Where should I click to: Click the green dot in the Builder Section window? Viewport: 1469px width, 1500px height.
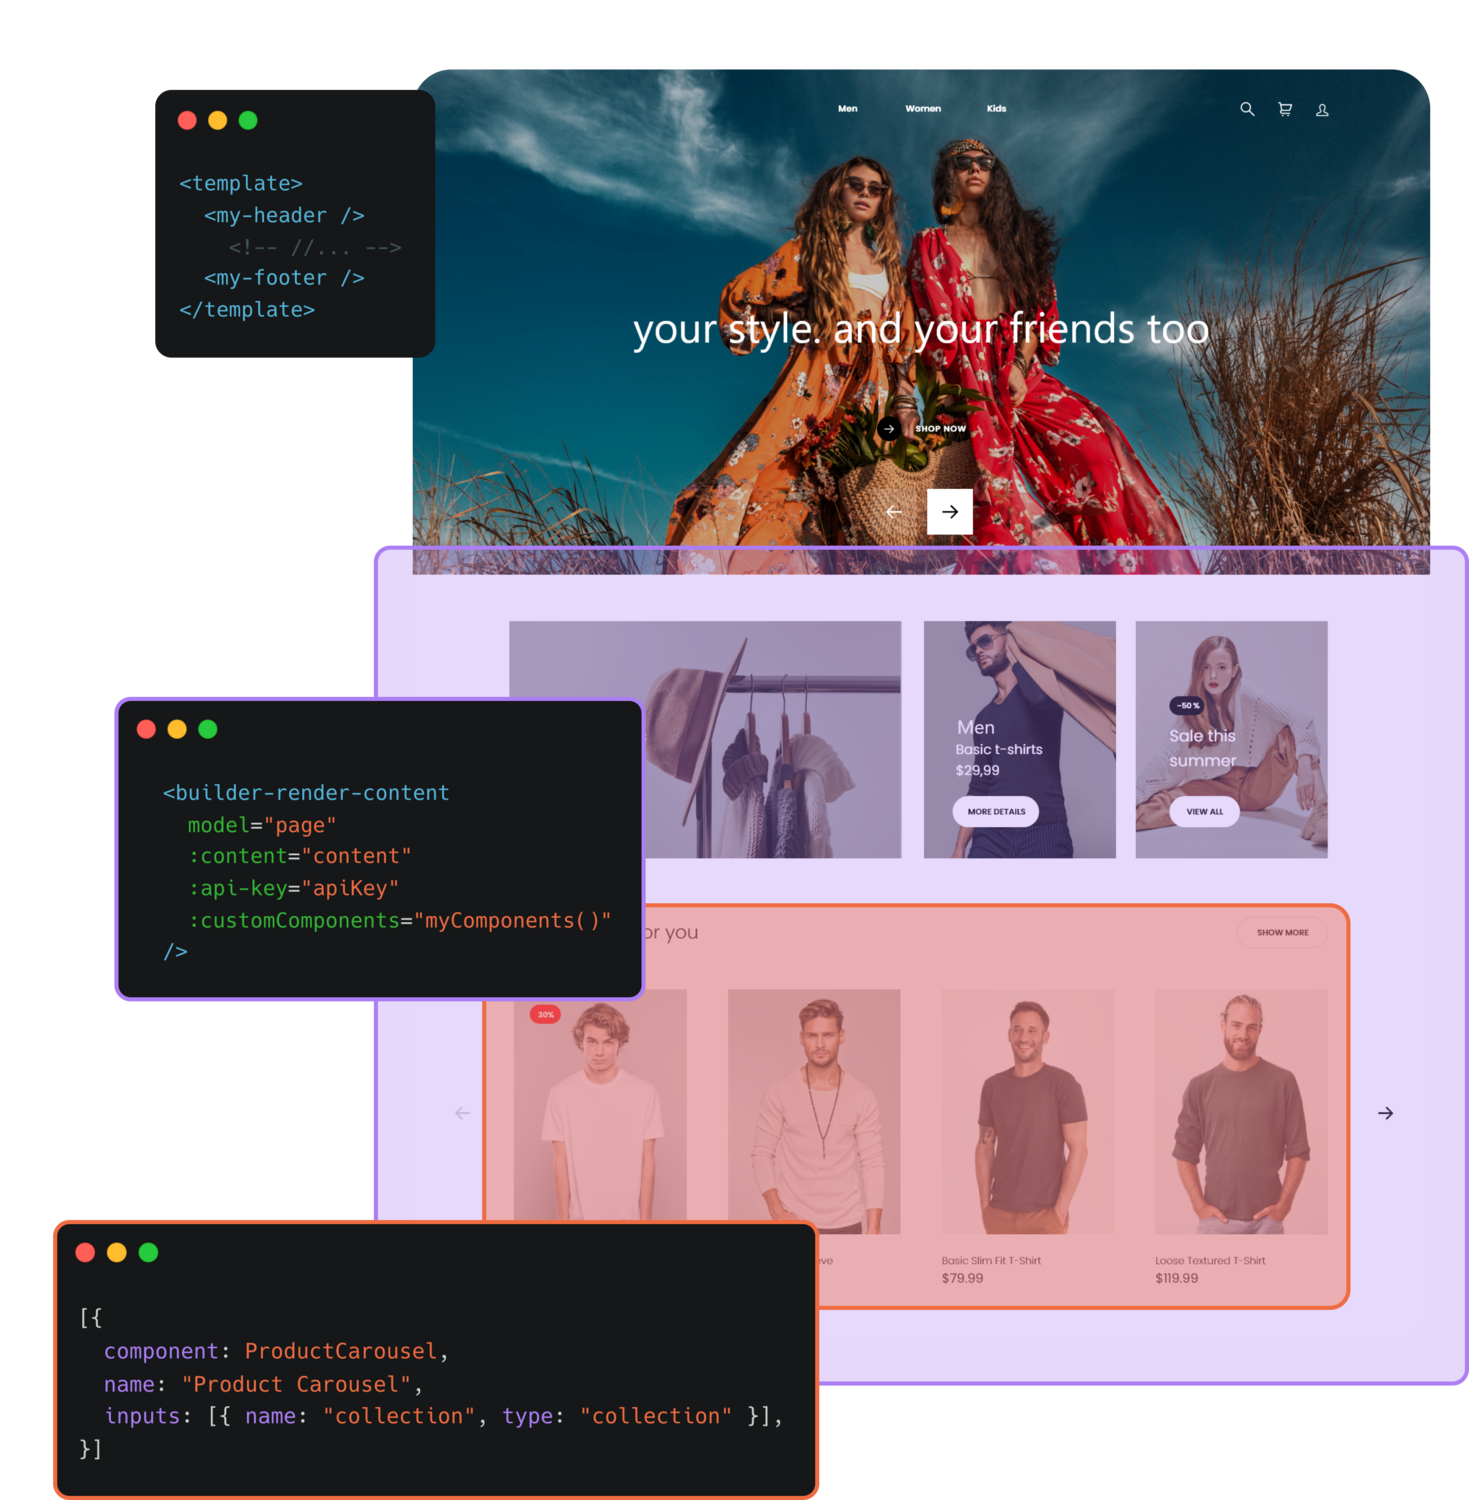[x=208, y=729]
